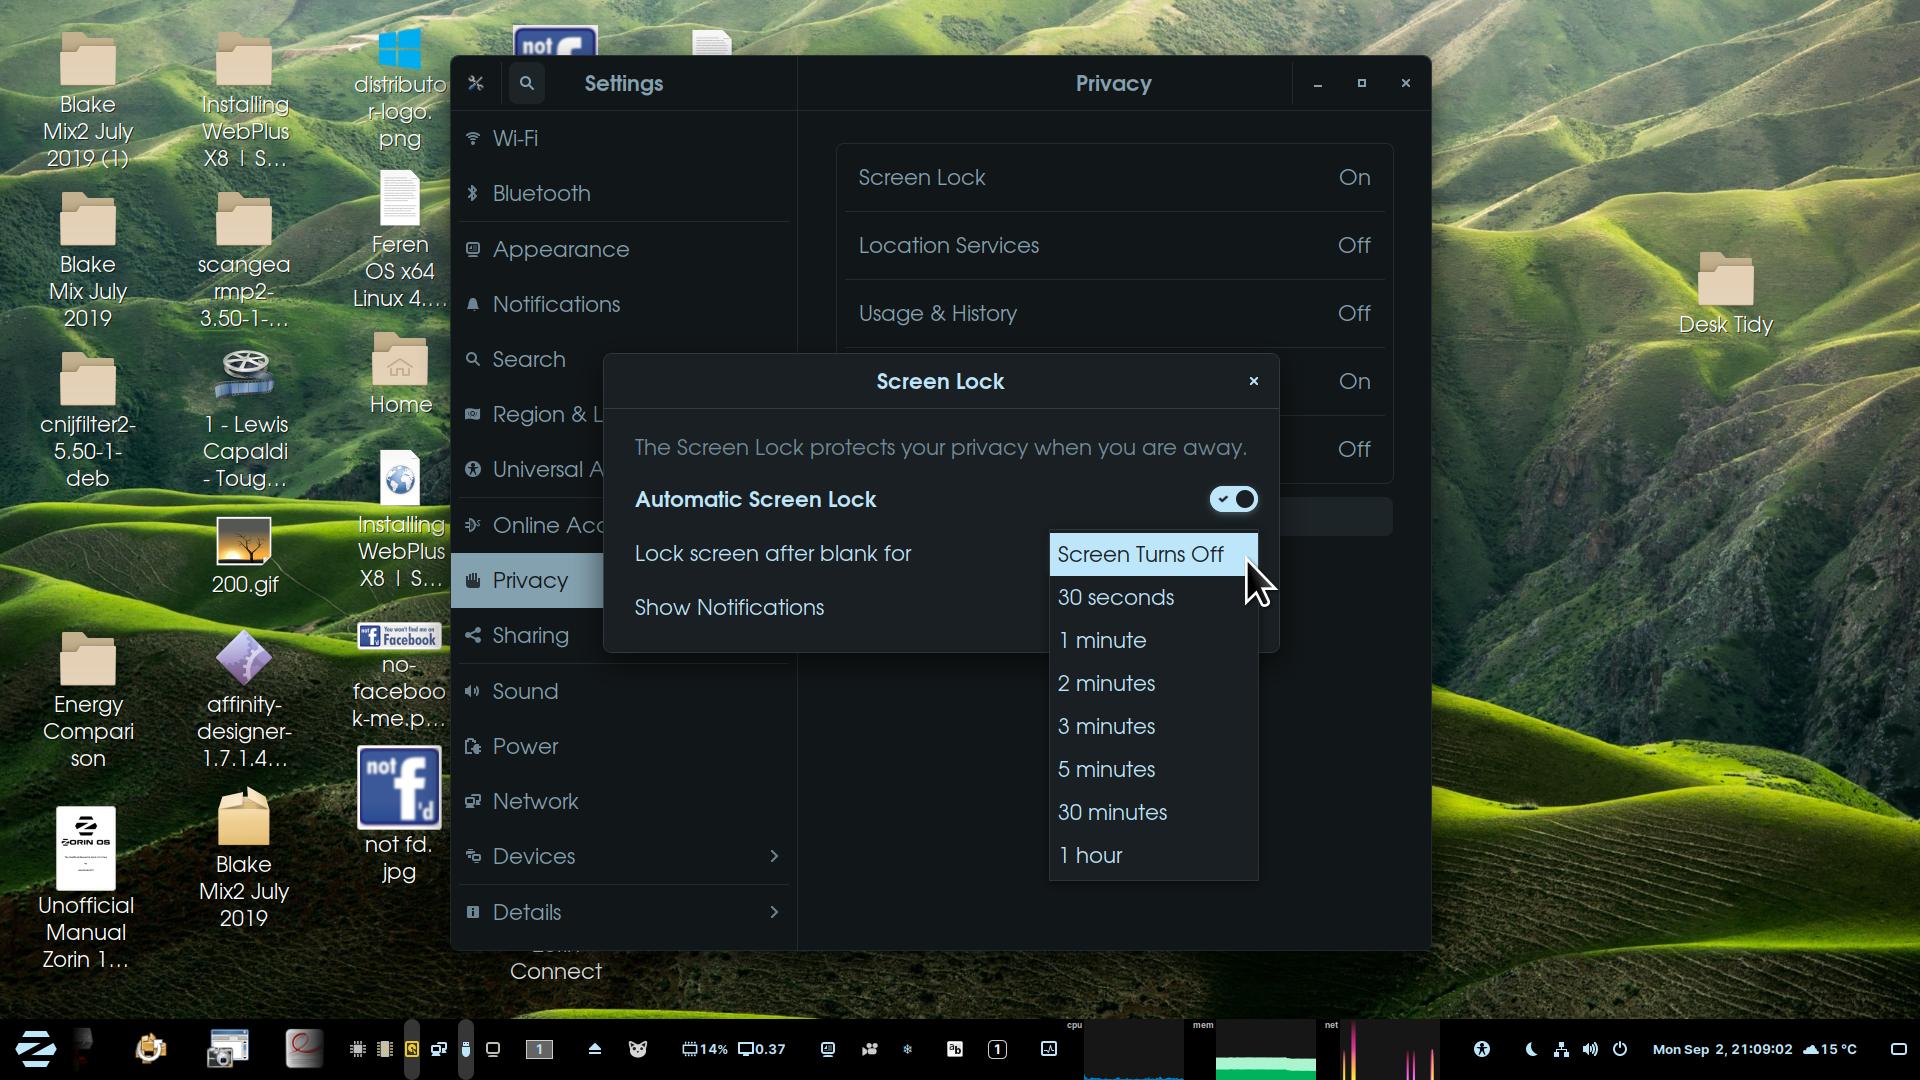The height and width of the screenshot is (1080, 1920).
Task: Select 30 seconds from the dropdown list
Action: tap(1115, 597)
